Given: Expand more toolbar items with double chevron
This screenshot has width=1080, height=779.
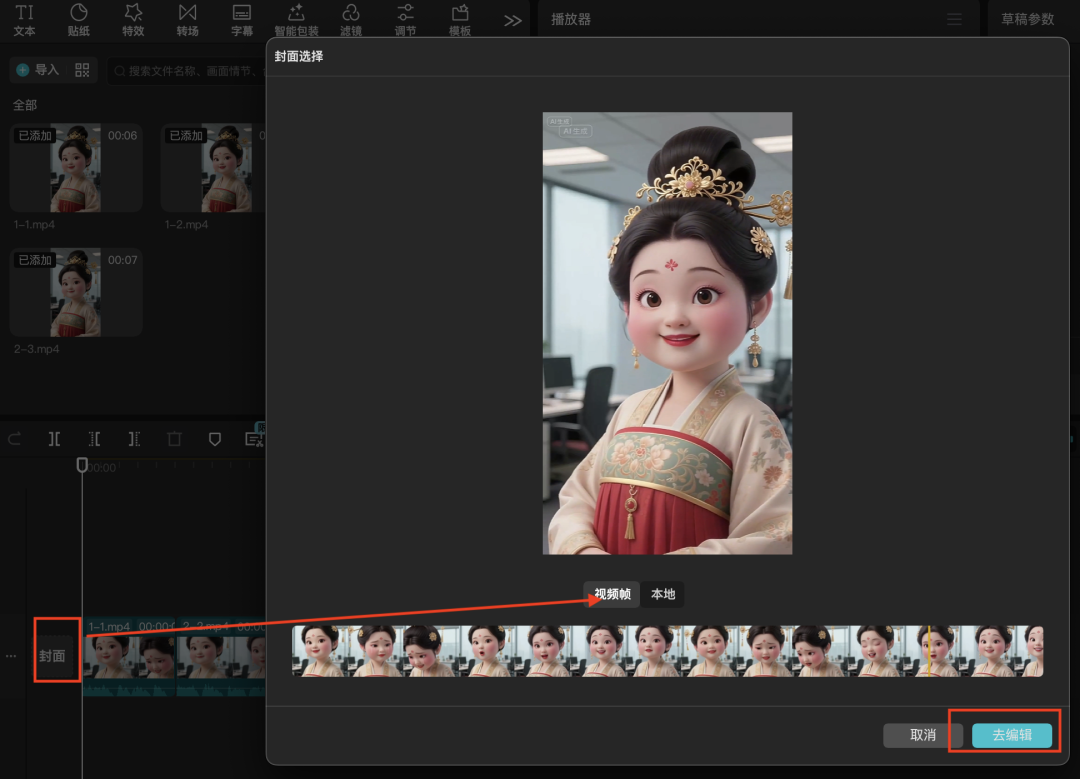Looking at the screenshot, I should 513,20.
